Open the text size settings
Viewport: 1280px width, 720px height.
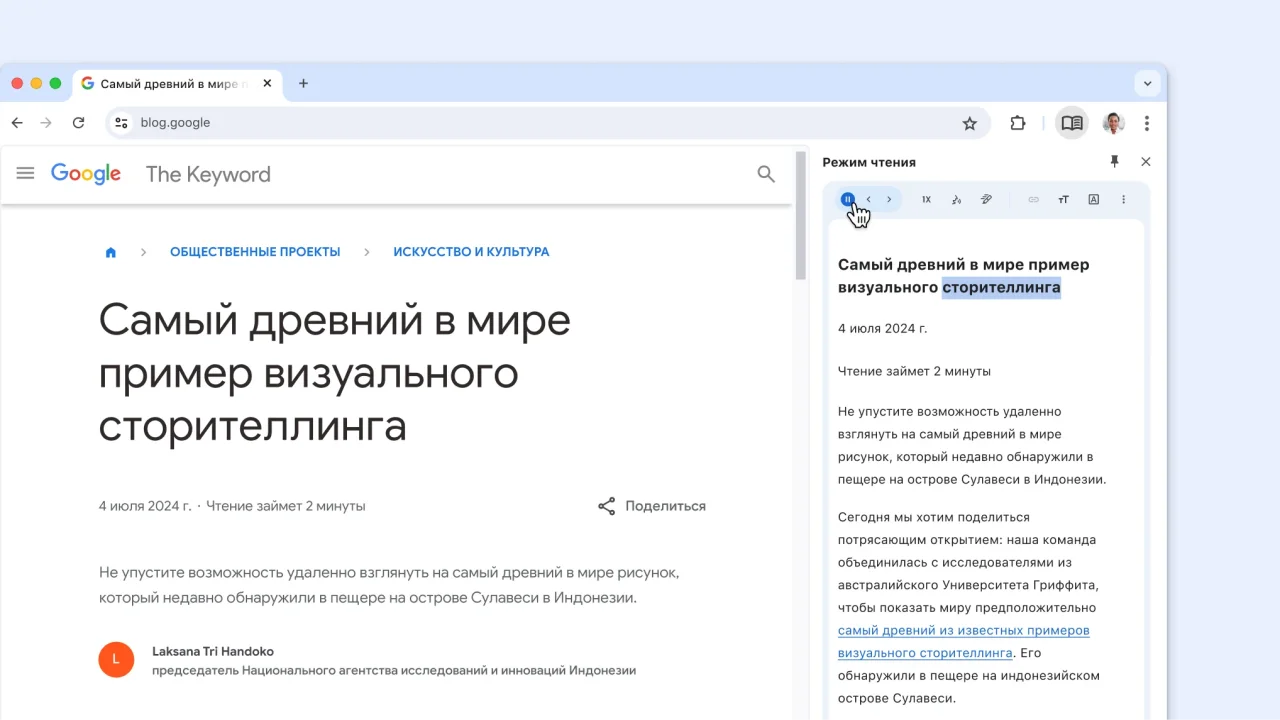[x=1063, y=199]
